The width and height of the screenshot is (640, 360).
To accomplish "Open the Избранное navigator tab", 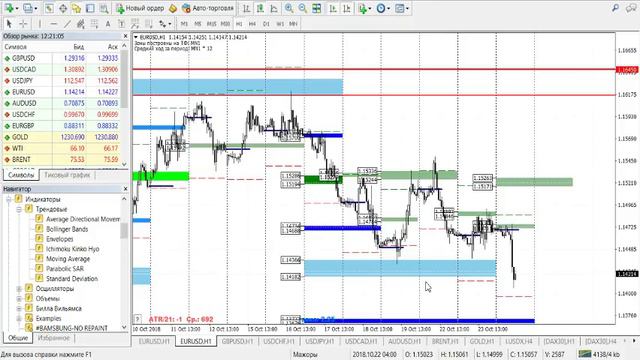I will point(53,338).
